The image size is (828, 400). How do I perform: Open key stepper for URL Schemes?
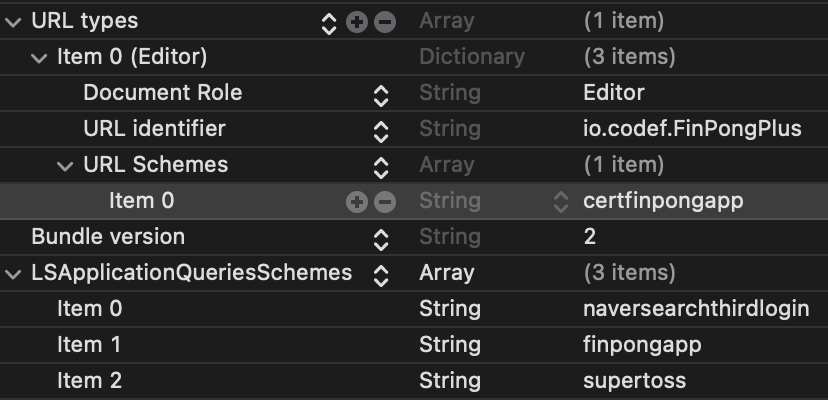click(381, 168)
